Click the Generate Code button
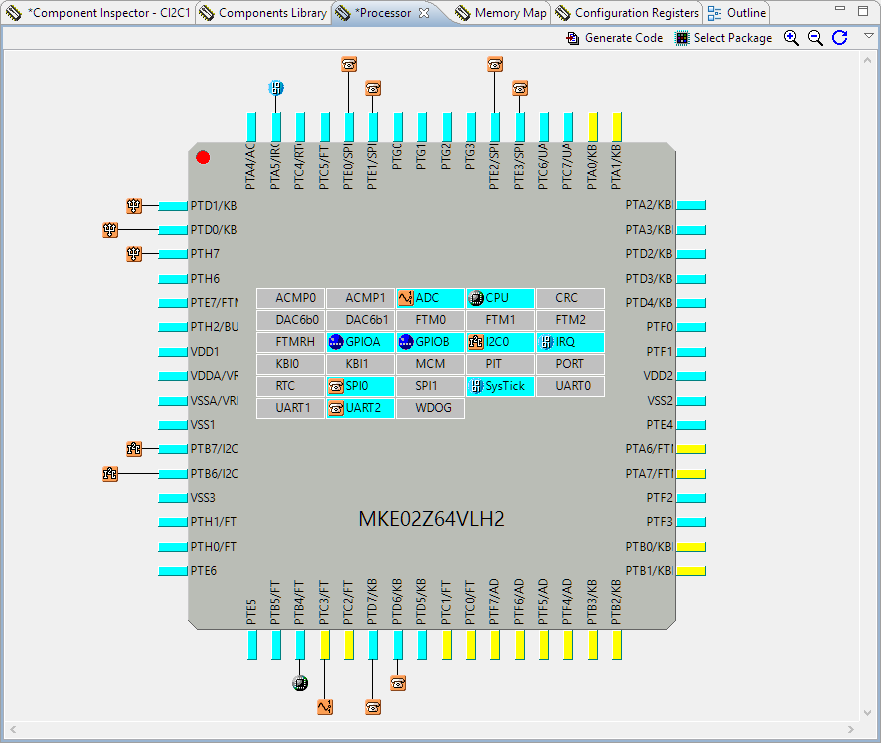Image resolution: width=881 pixels, height=743 pixels. point(614,38)
